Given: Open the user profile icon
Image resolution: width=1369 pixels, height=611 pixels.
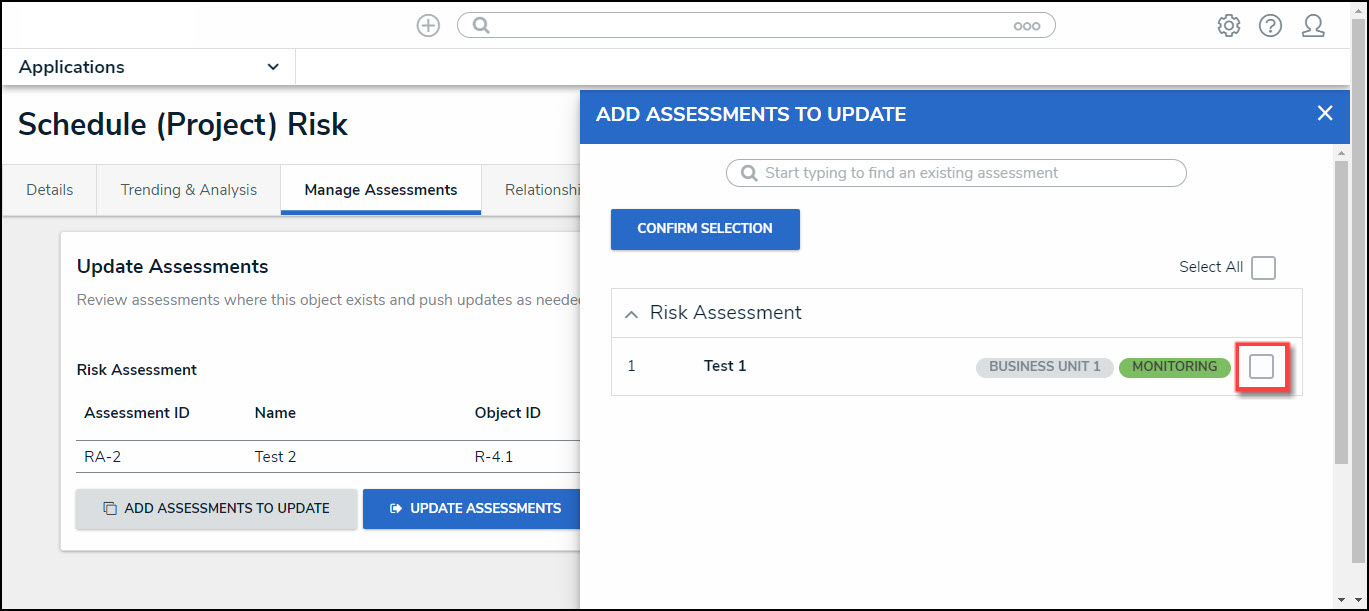Looking at the screenshot, I should point(1313,26).
